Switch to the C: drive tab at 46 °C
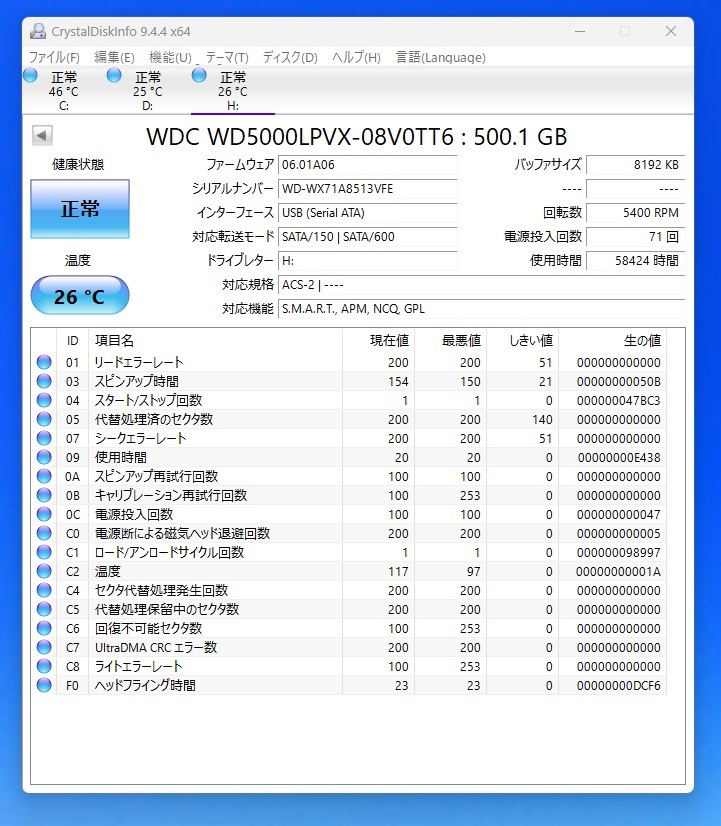 tap(64, 91)
